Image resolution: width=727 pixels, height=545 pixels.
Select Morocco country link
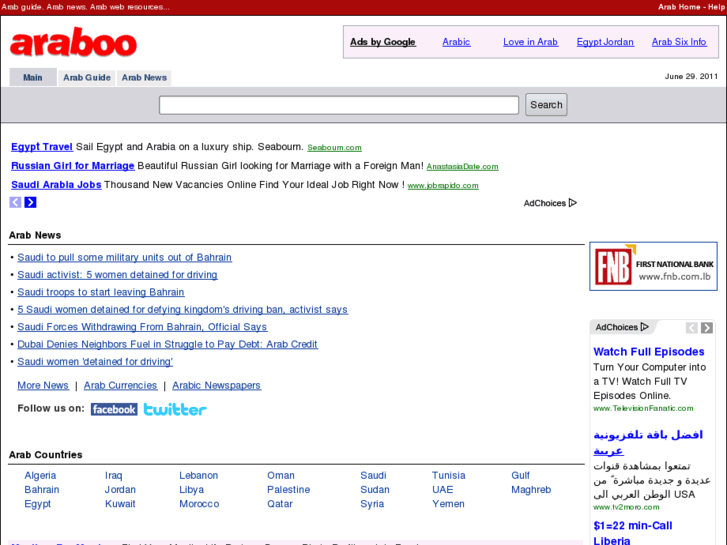[x=199, y=504]
